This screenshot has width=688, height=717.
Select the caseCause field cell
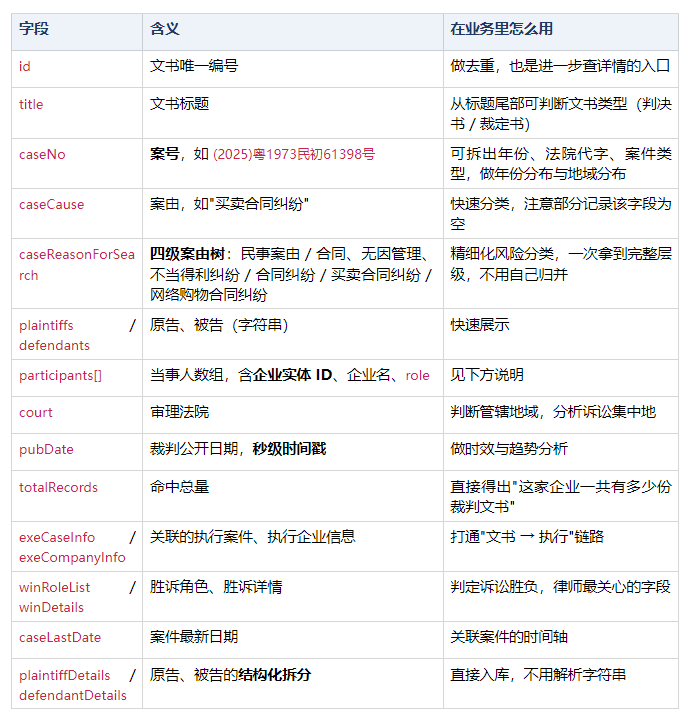[77, 214]
